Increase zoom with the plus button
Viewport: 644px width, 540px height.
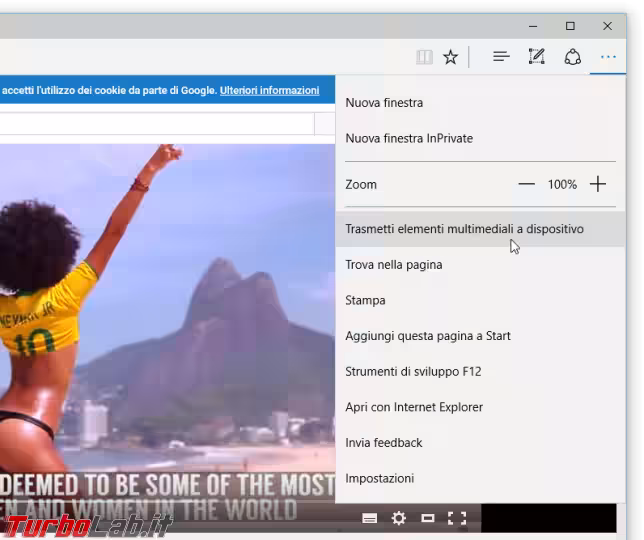[x=598, y=184]
